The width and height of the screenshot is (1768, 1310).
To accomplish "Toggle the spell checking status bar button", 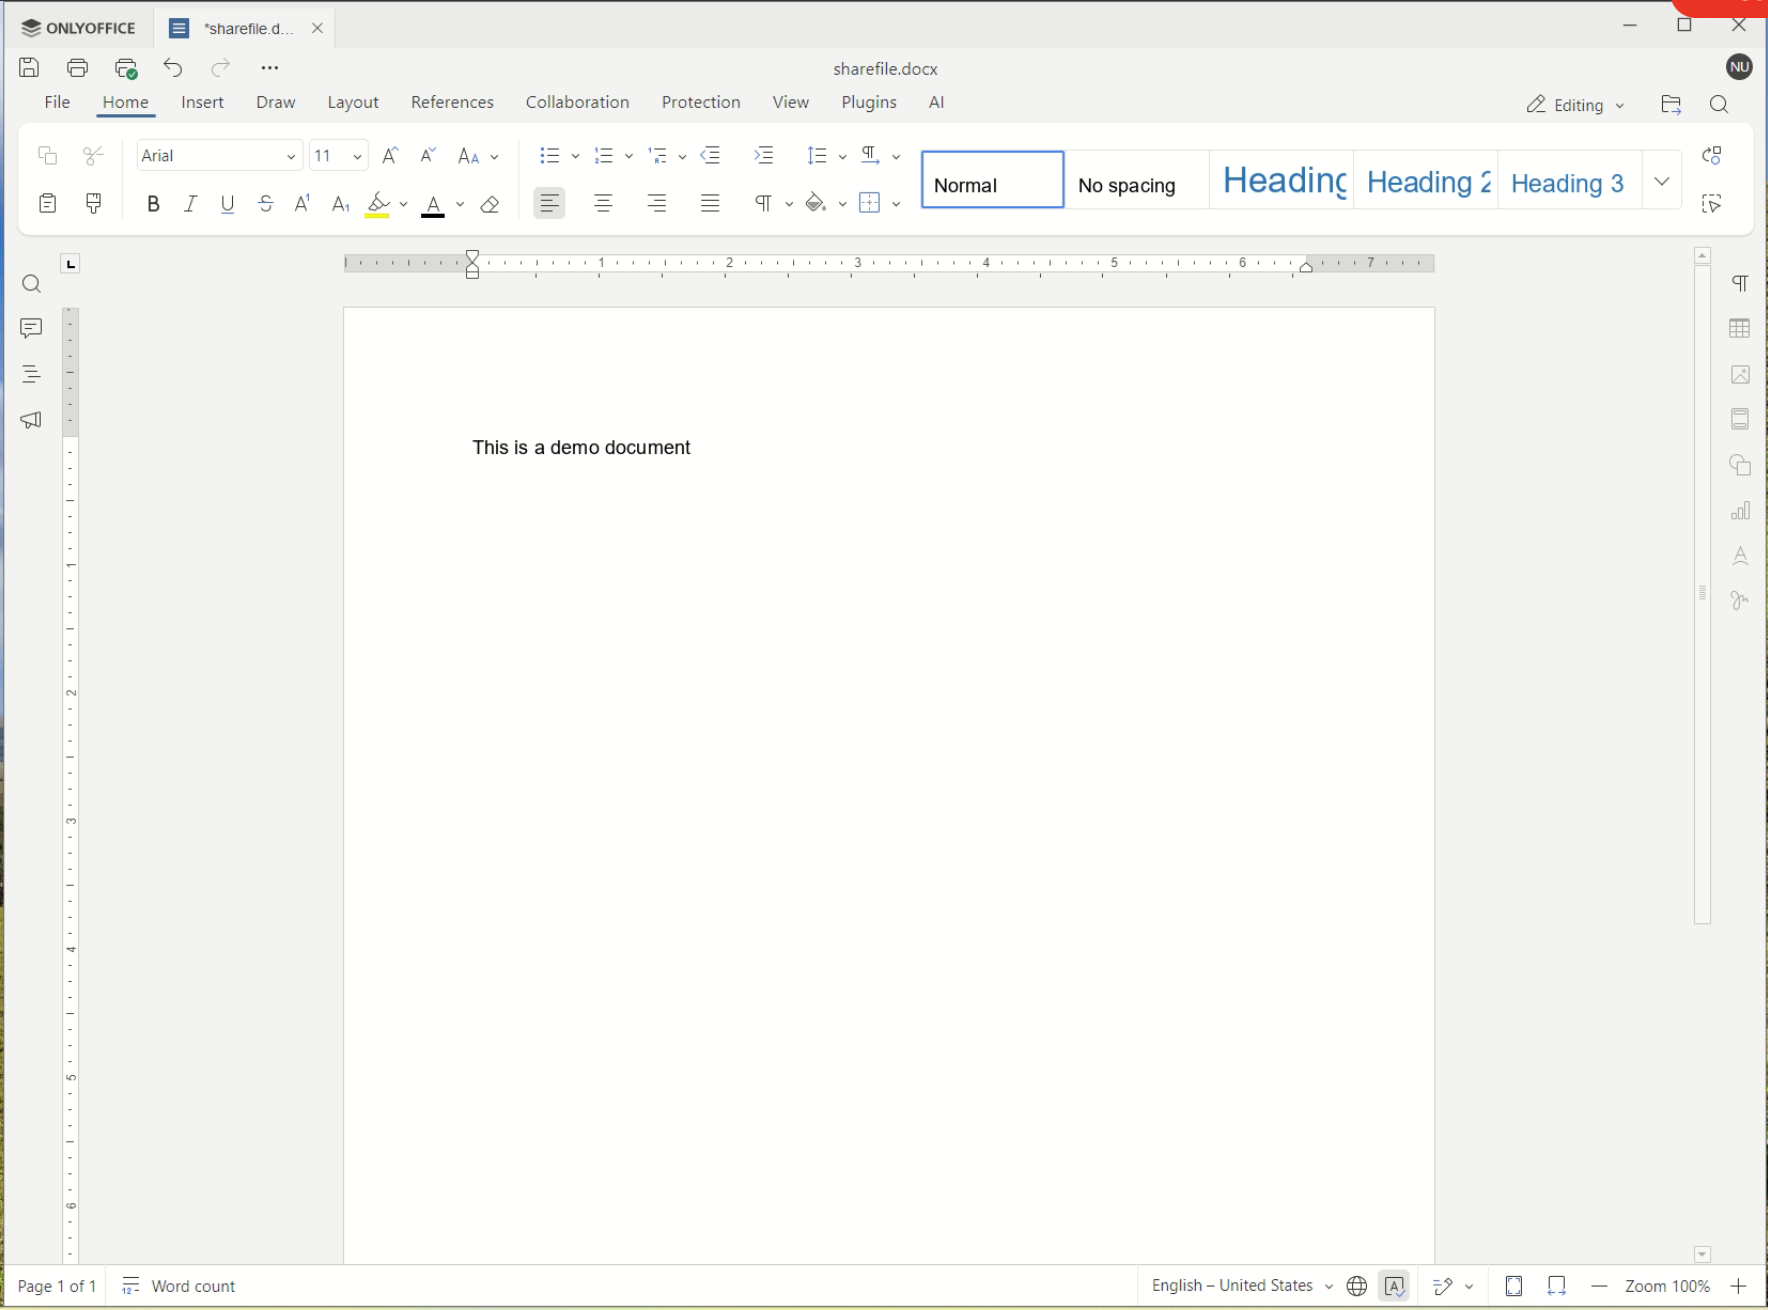I will point(1394,1286).
